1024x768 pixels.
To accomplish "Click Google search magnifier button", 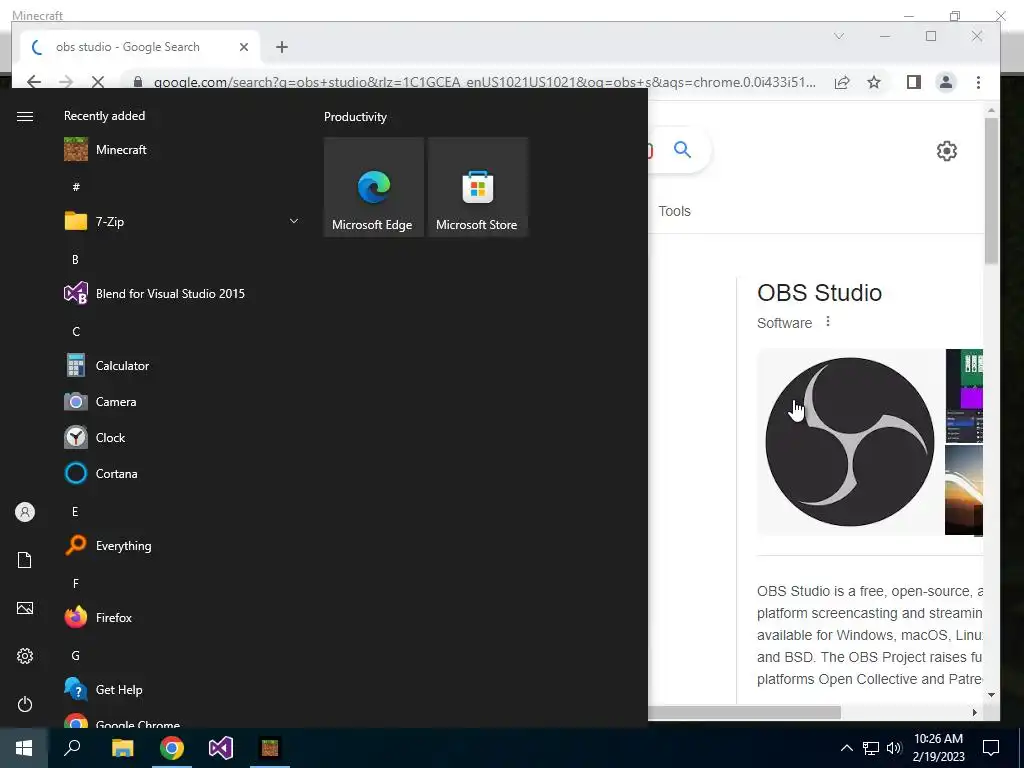I will coord(682,150).
